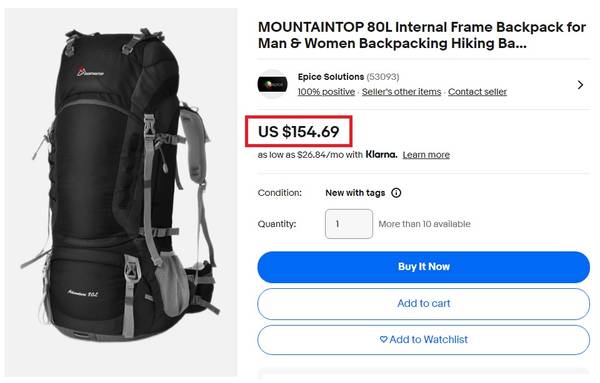600x383 pixels.
Task: Click the Klarna logo text
Action: 382,155
